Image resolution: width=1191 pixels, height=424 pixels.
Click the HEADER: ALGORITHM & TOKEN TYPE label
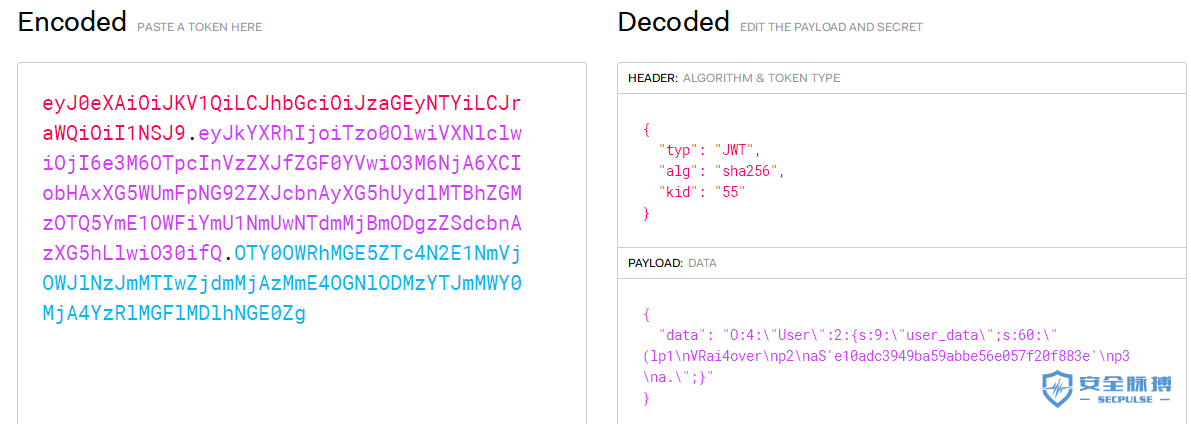coord(734,78)
